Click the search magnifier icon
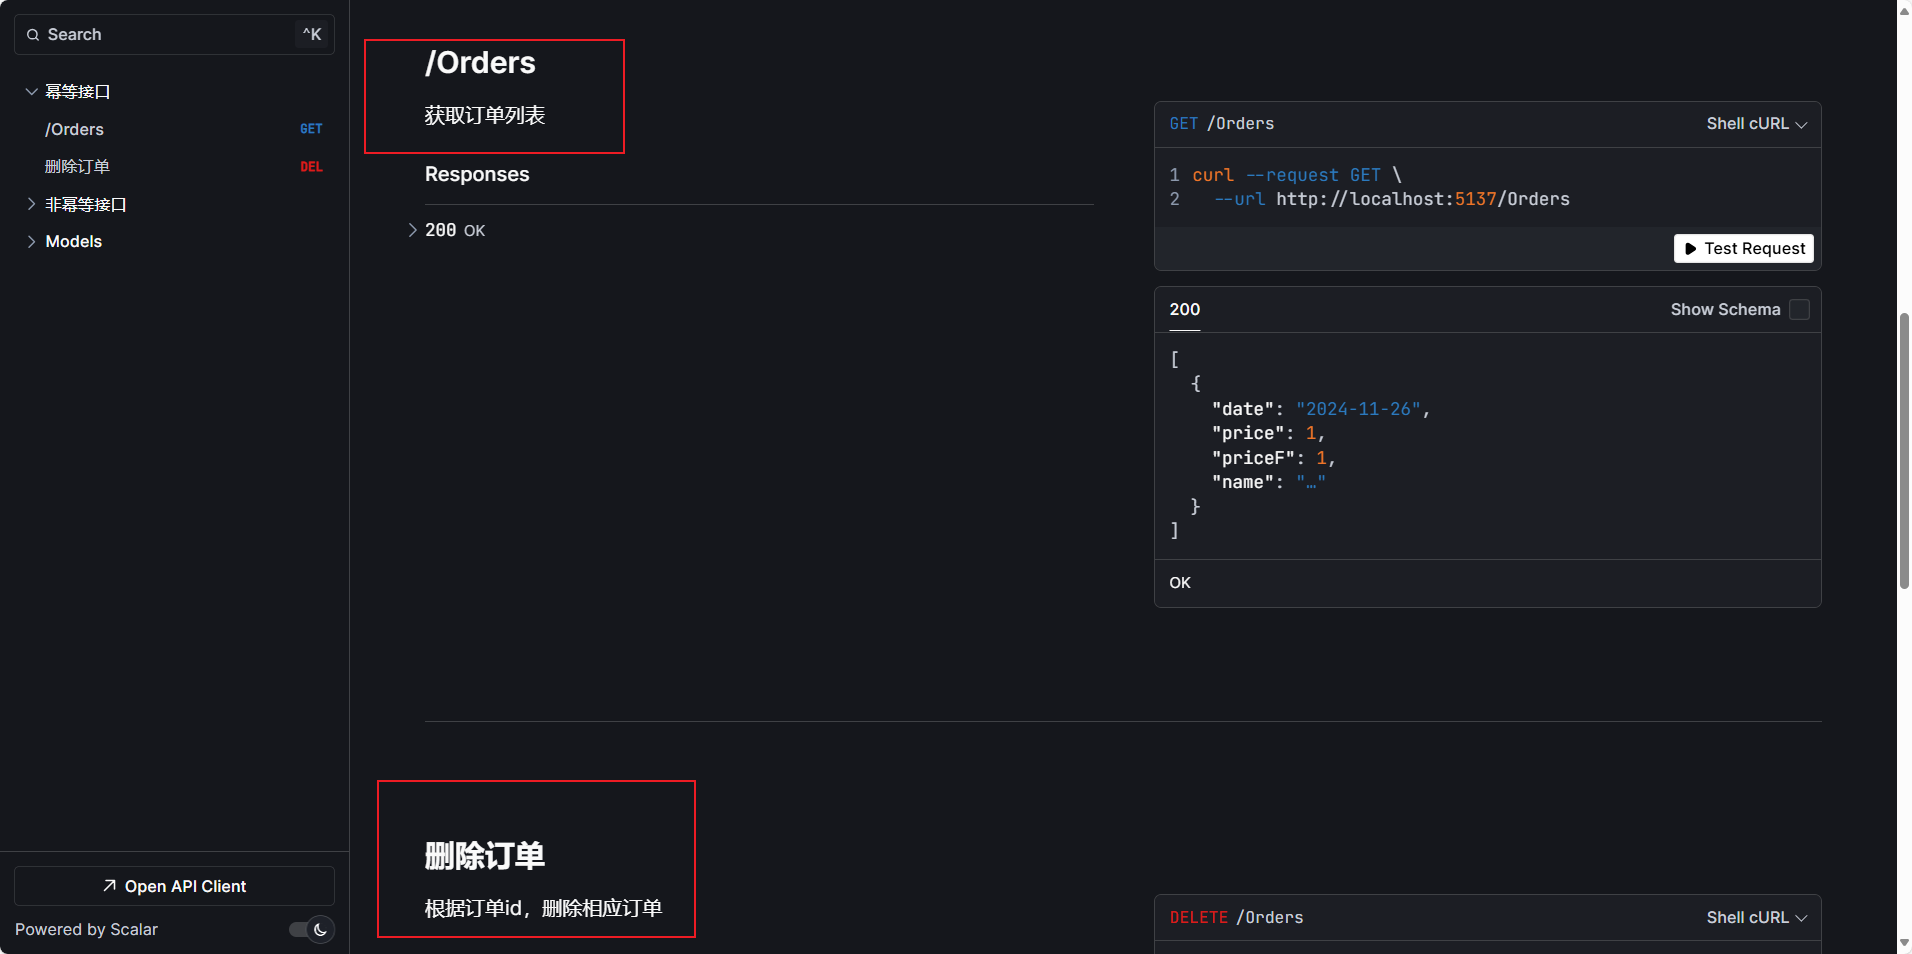 (x=33, y=35)
